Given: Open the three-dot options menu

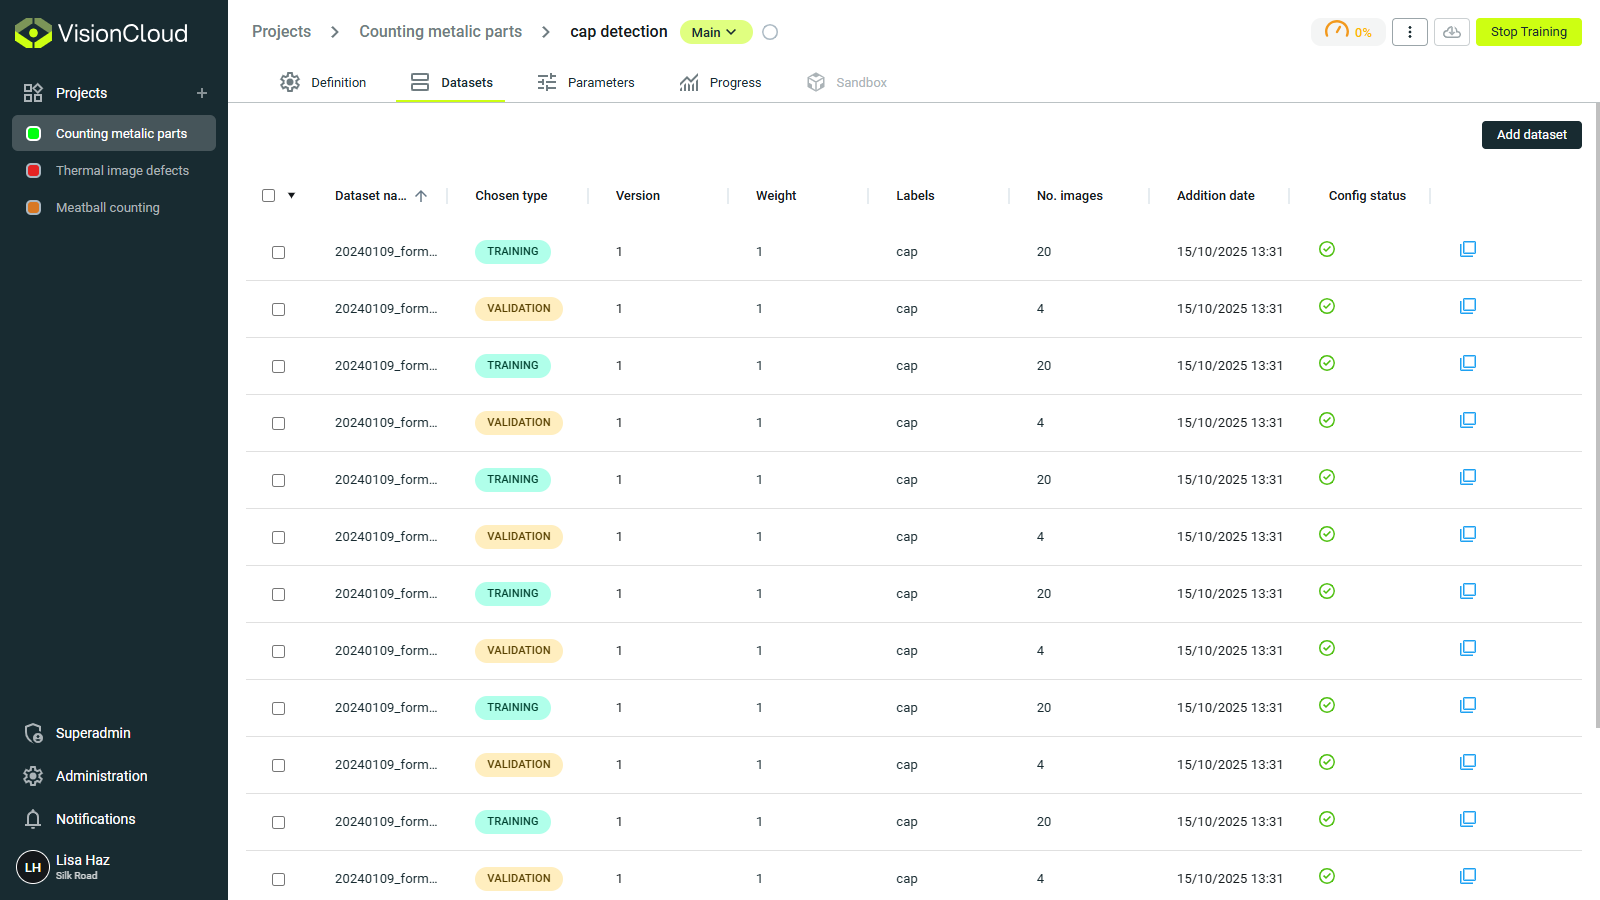Looking at the screenshot, I should click(1410, 31).
